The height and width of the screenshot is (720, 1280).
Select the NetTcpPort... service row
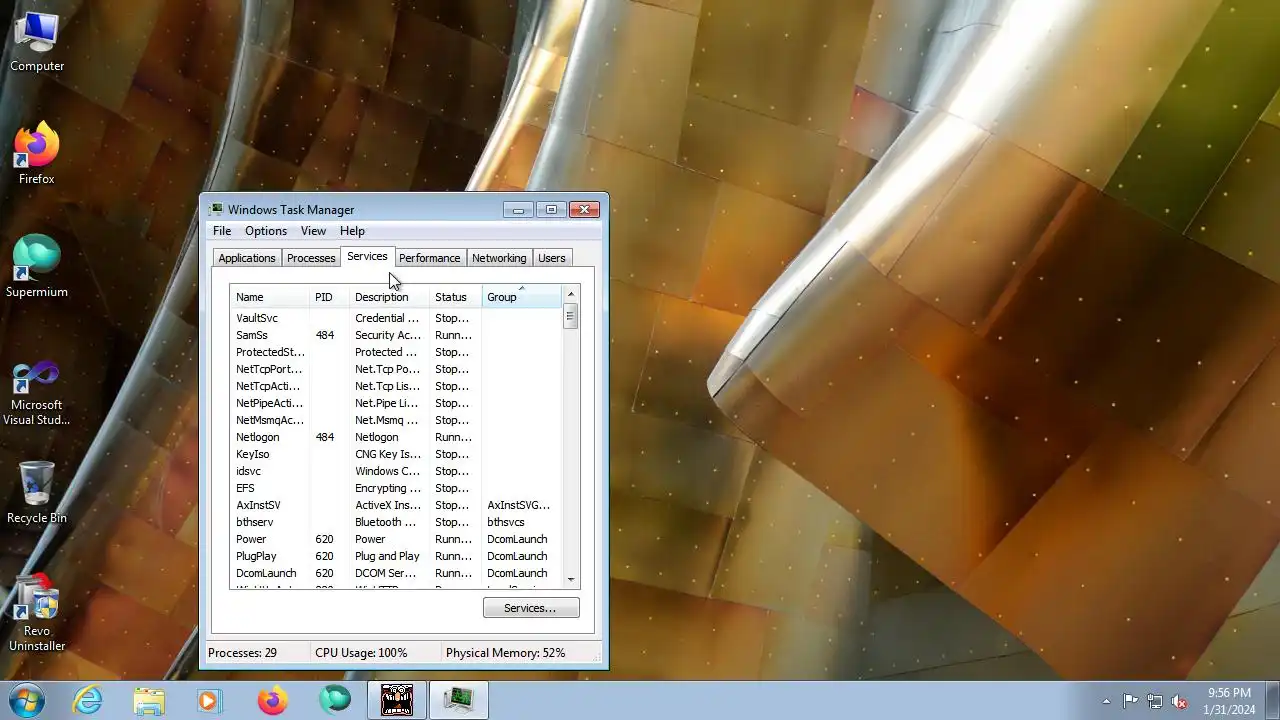tap(396, 369)
